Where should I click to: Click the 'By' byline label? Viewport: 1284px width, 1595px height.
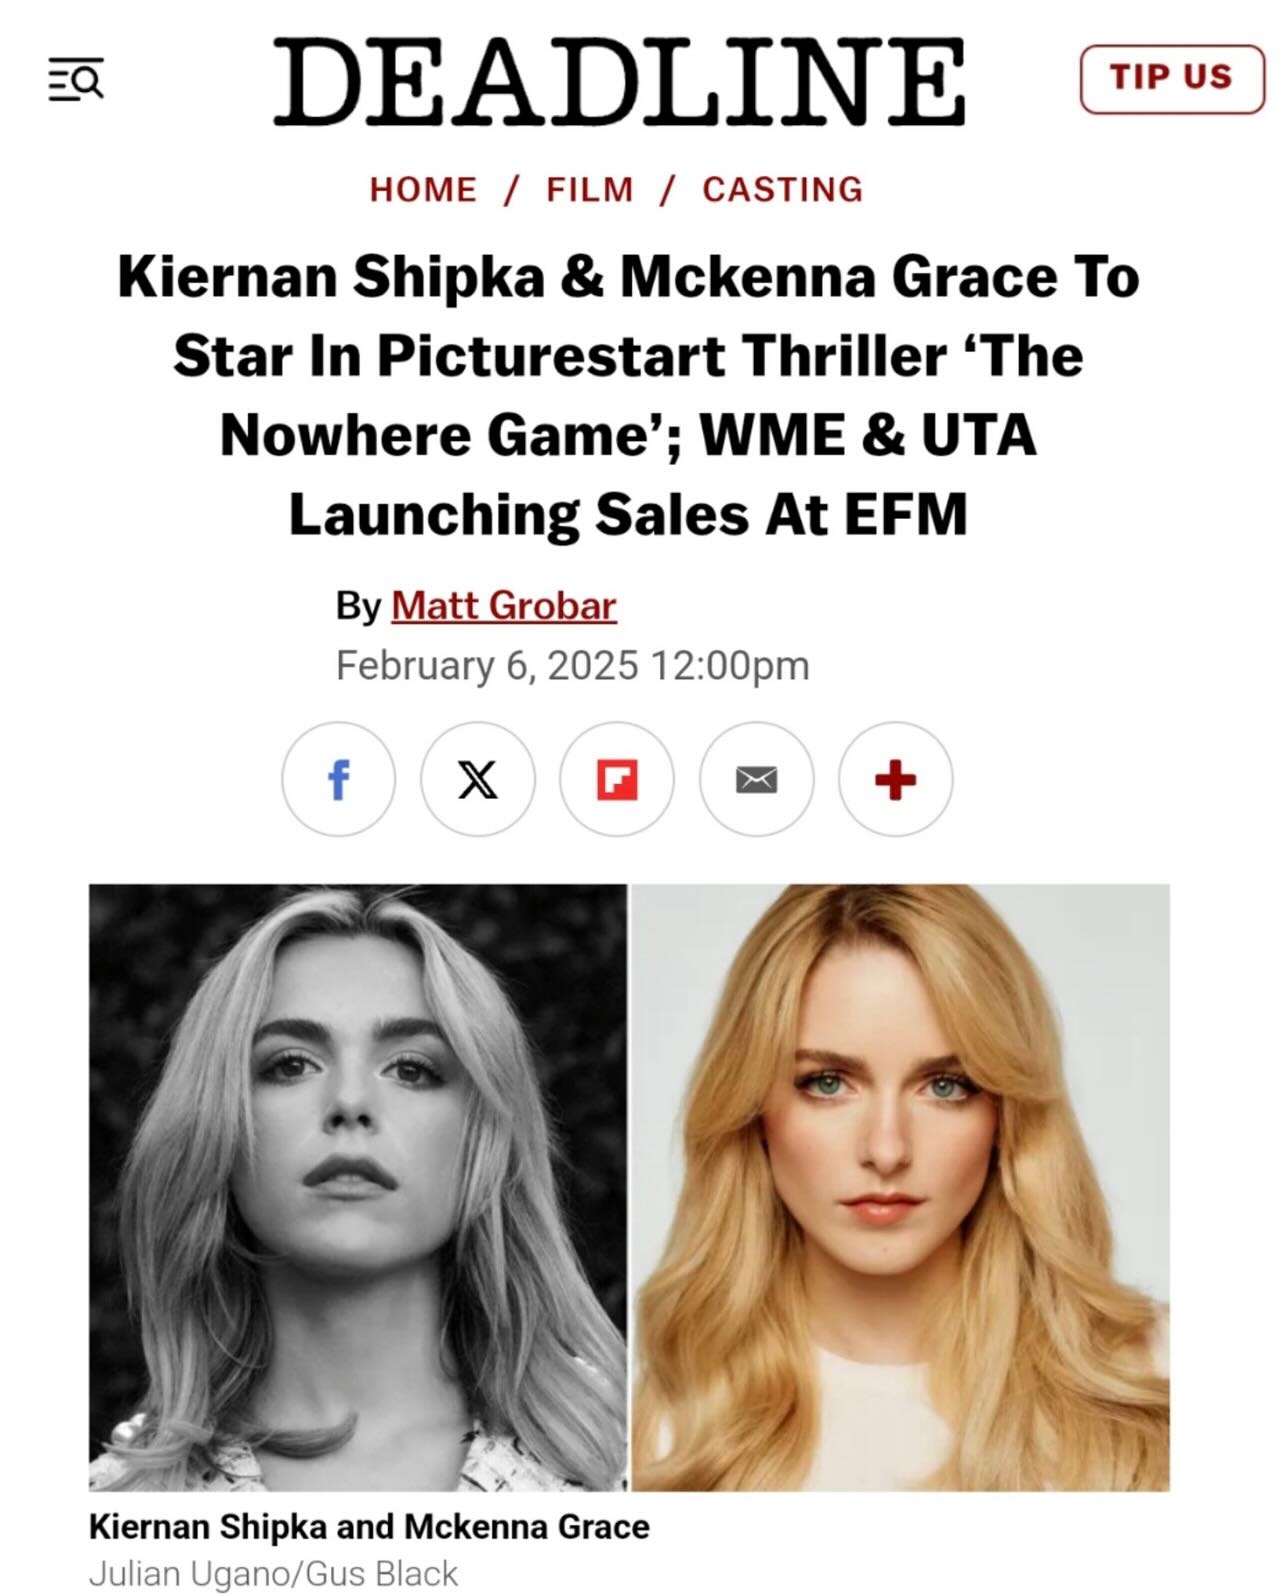358,605
